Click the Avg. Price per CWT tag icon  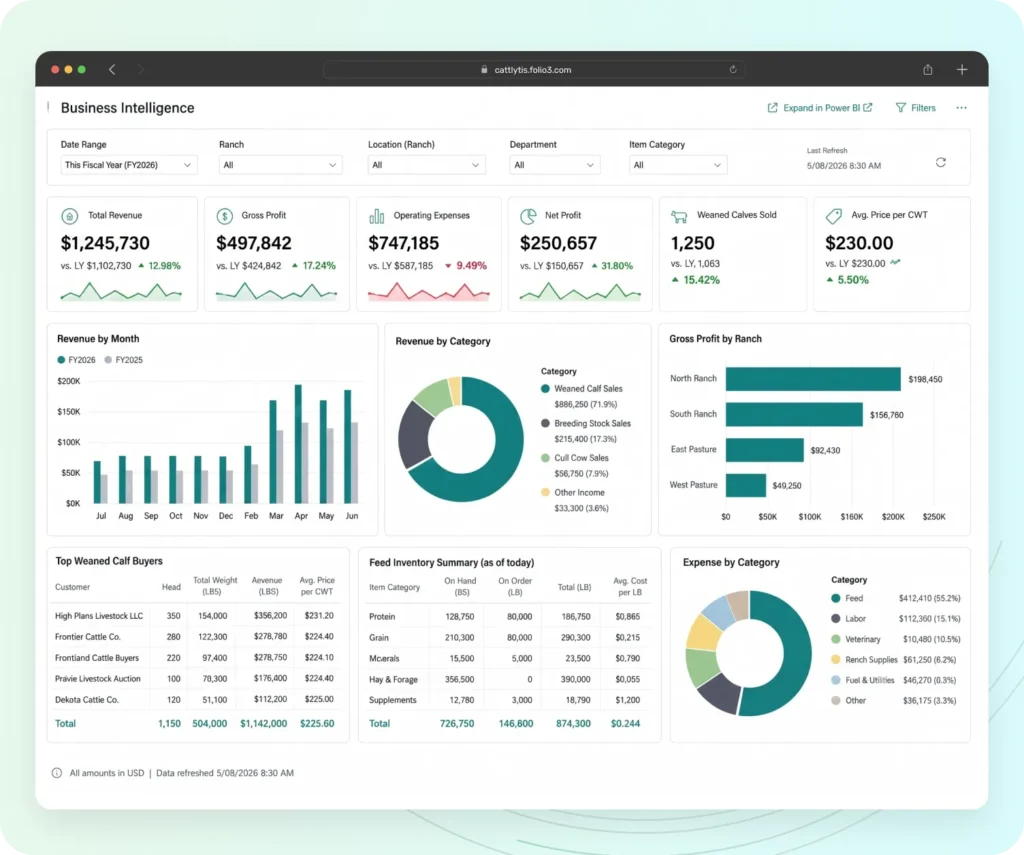coord(833,216)
